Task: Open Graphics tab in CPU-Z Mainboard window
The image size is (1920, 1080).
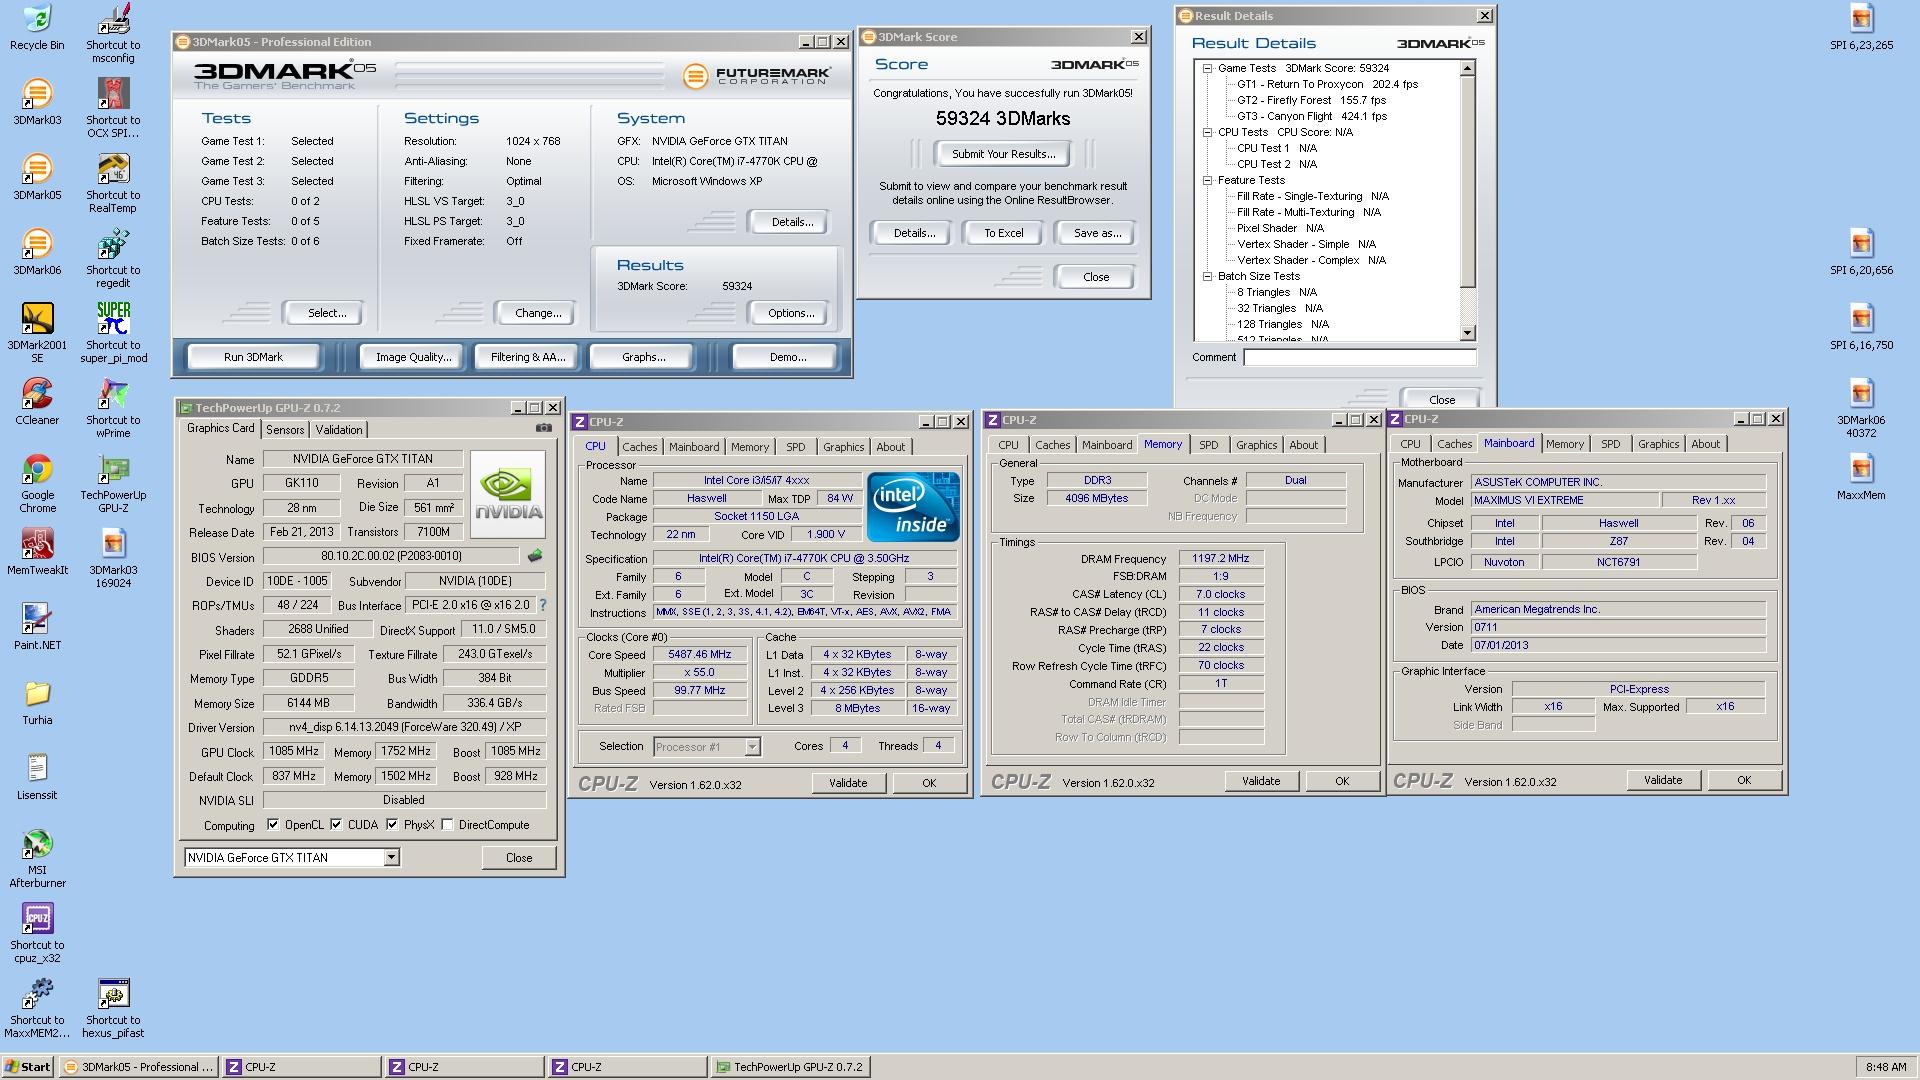Action: click(x=1658, y=444)
